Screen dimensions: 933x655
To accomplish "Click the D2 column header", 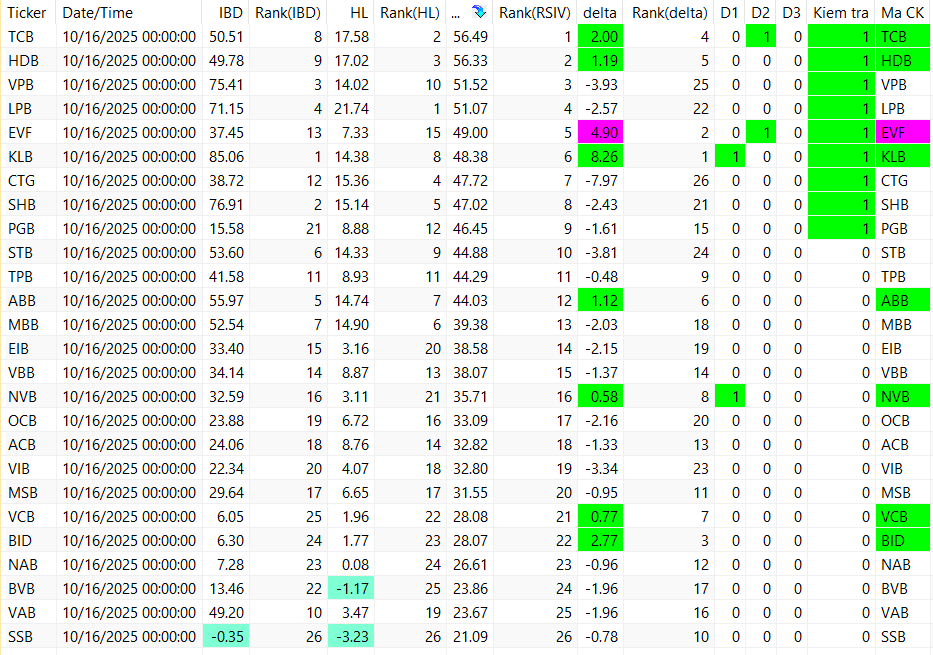I will point(760,12).
